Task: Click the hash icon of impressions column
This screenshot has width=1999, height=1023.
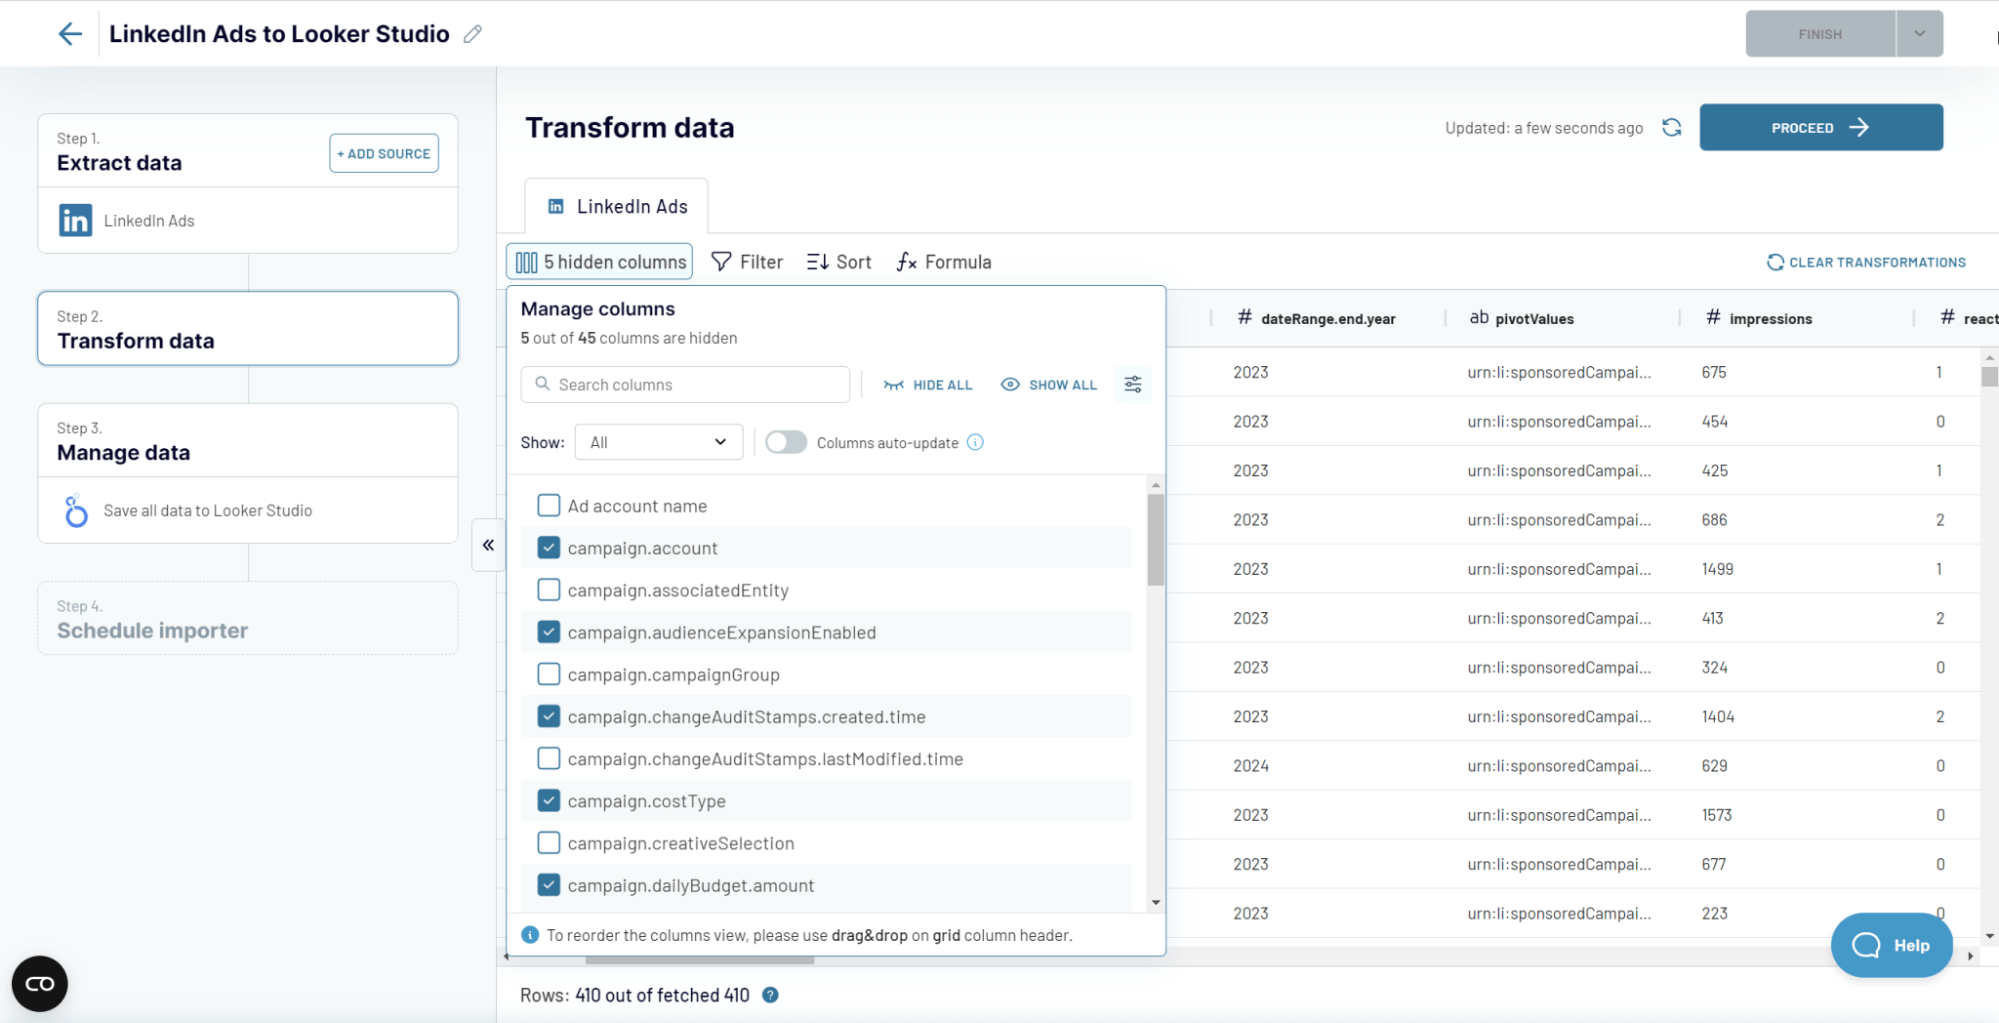Action: (x=1713, y=318)
